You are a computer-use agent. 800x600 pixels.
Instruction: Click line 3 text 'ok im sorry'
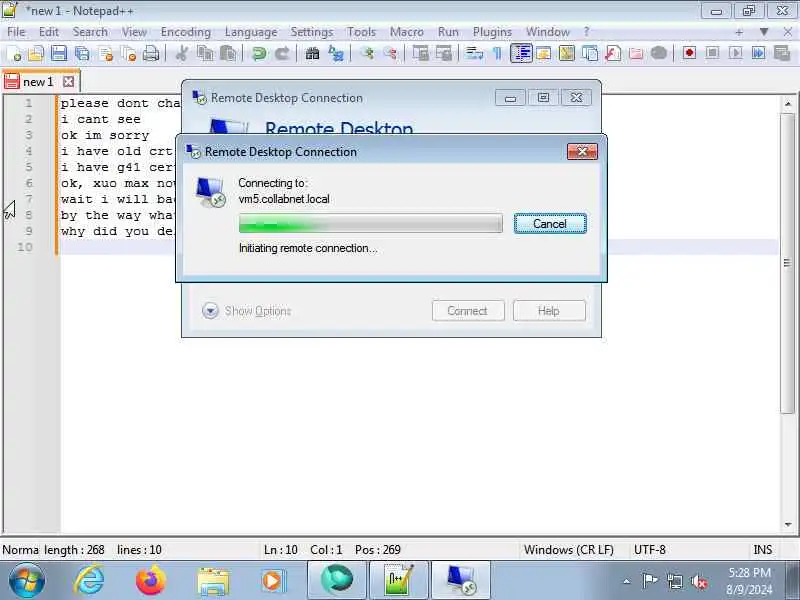click(x=105, y=136)
